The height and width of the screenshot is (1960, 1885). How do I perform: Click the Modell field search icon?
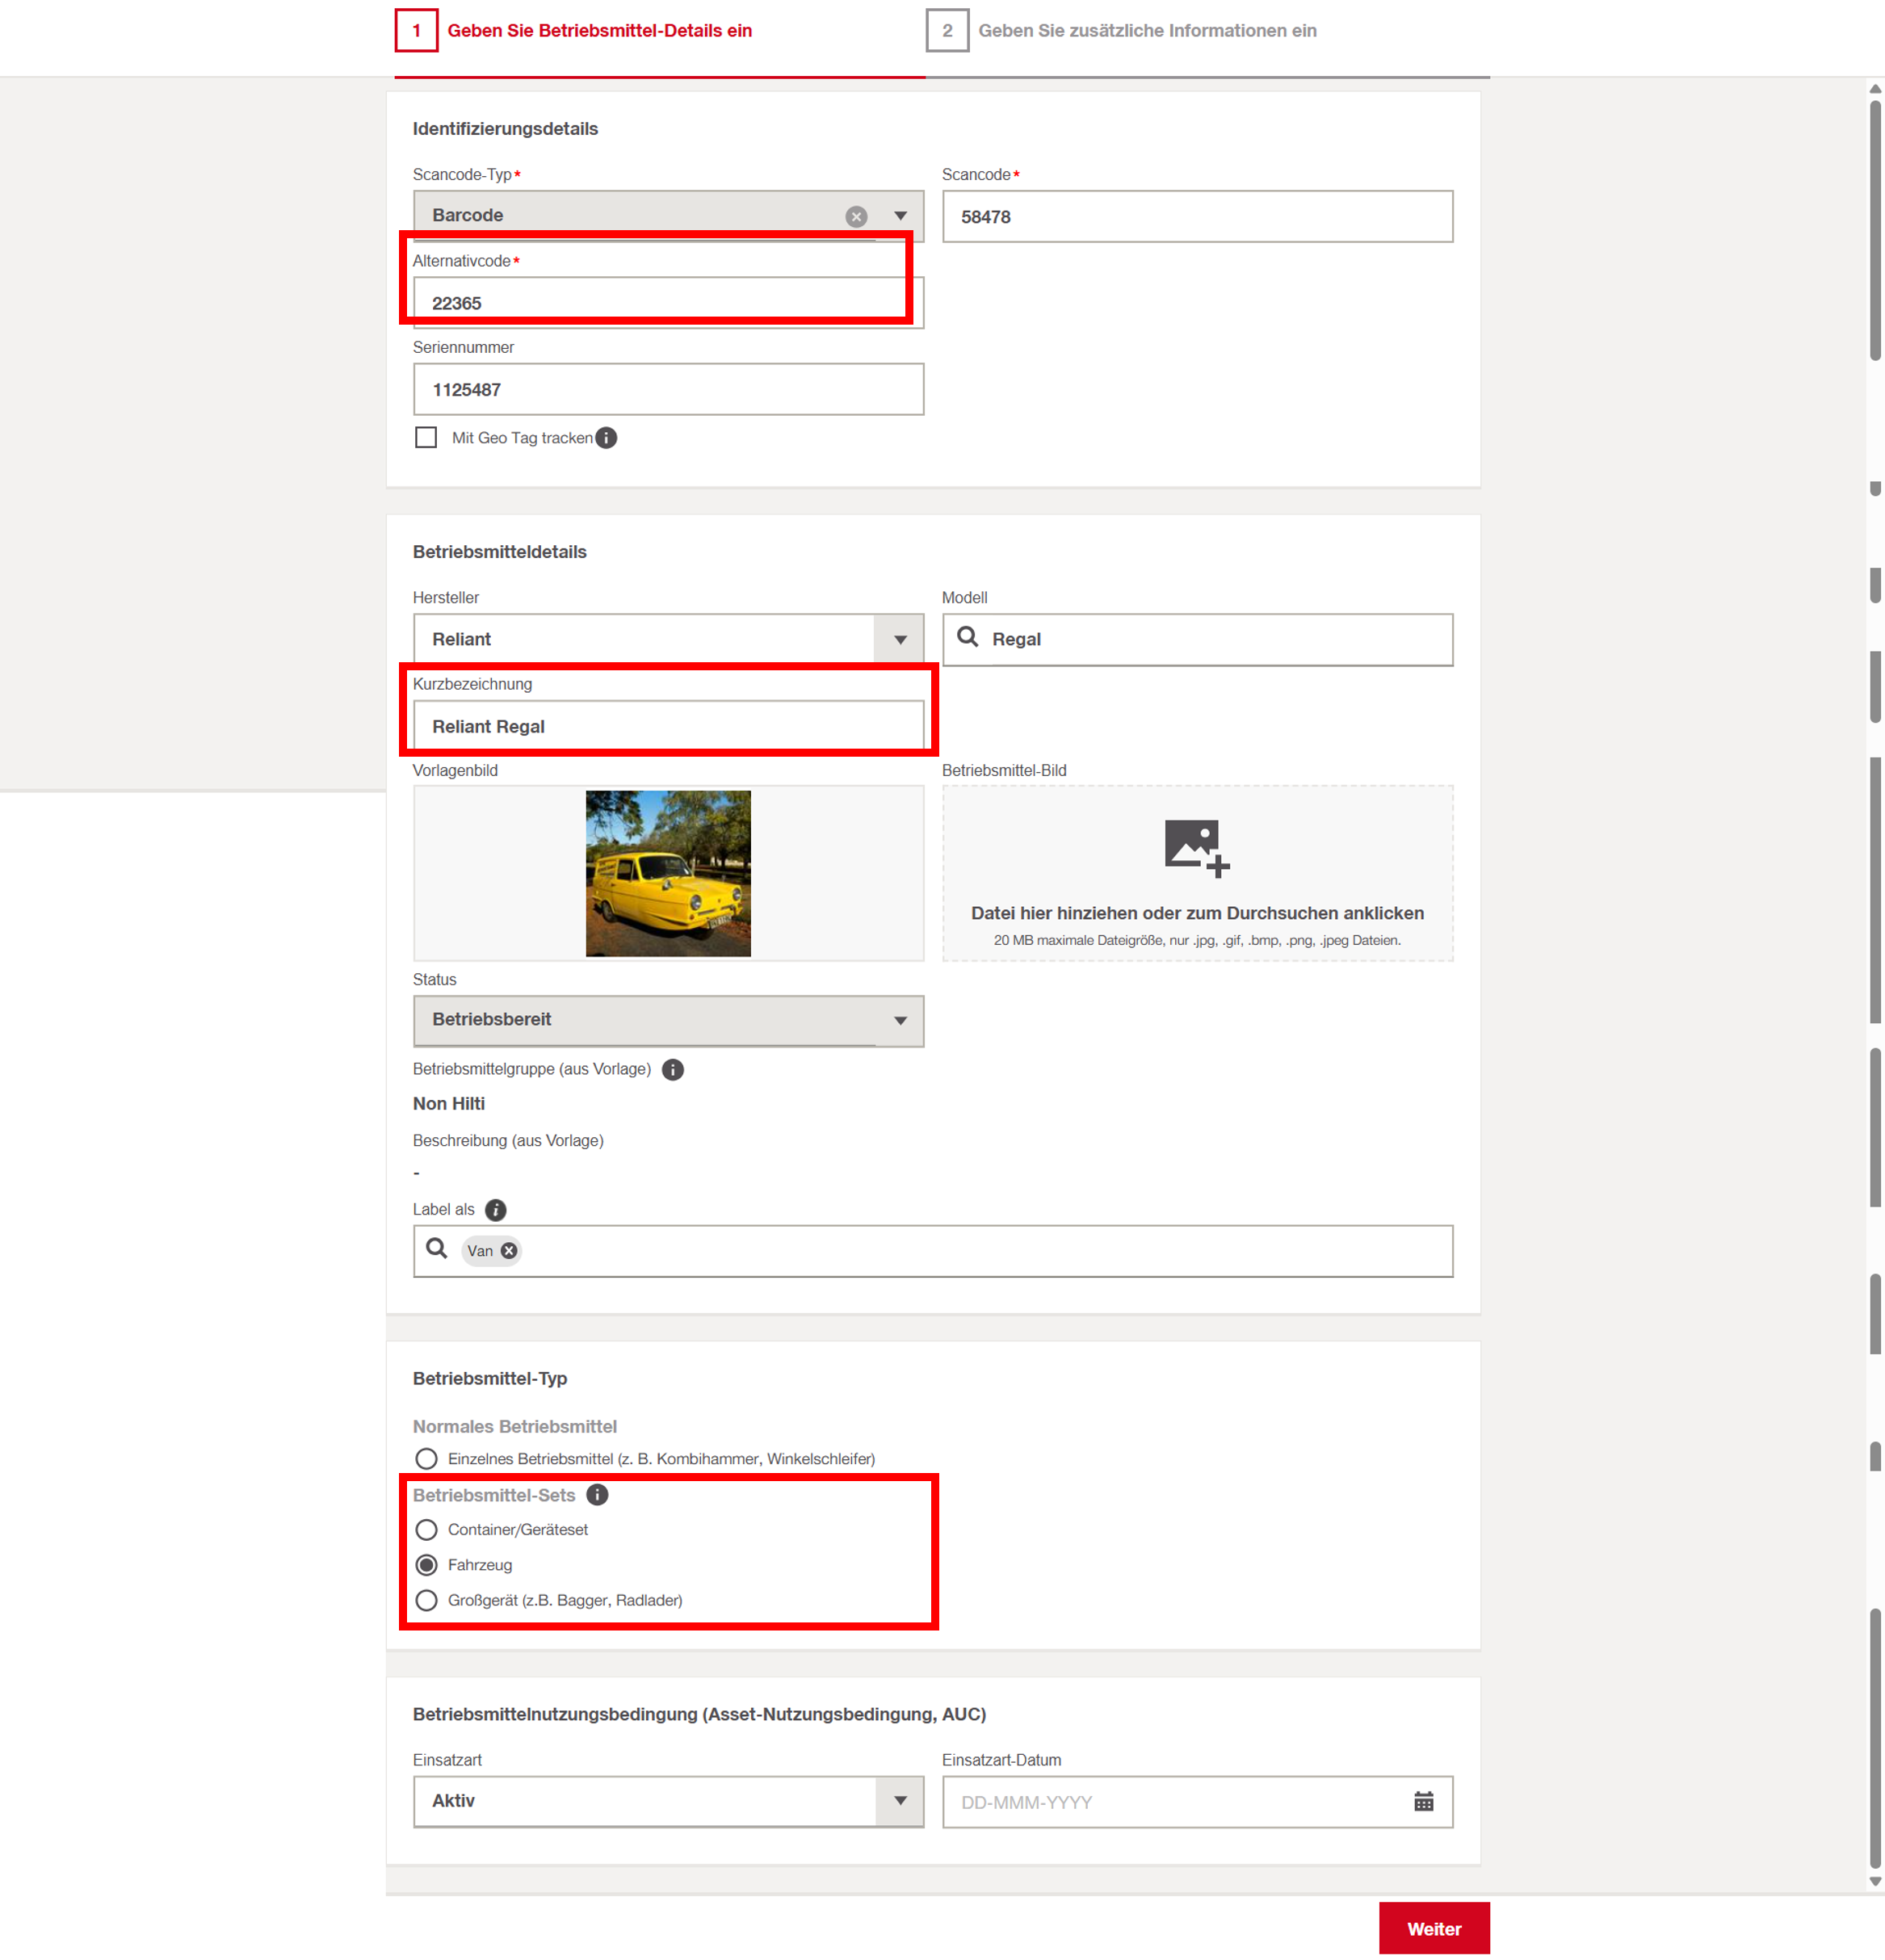[967, 638]
